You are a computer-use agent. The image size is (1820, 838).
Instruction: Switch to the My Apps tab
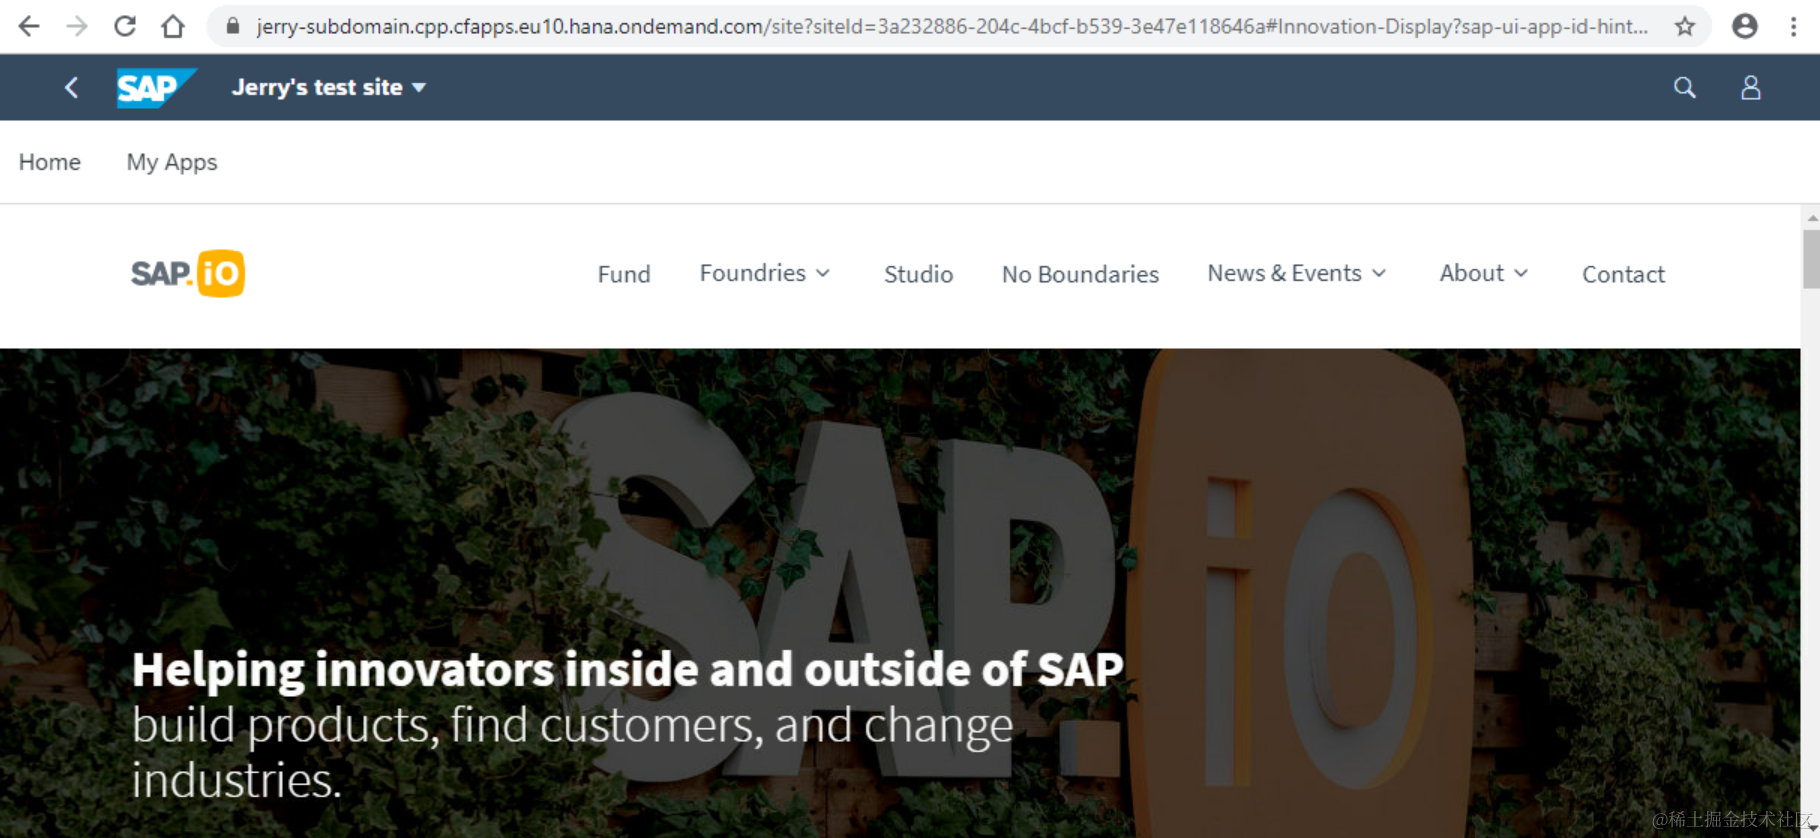pyautogui.click(x=172, y=162)
